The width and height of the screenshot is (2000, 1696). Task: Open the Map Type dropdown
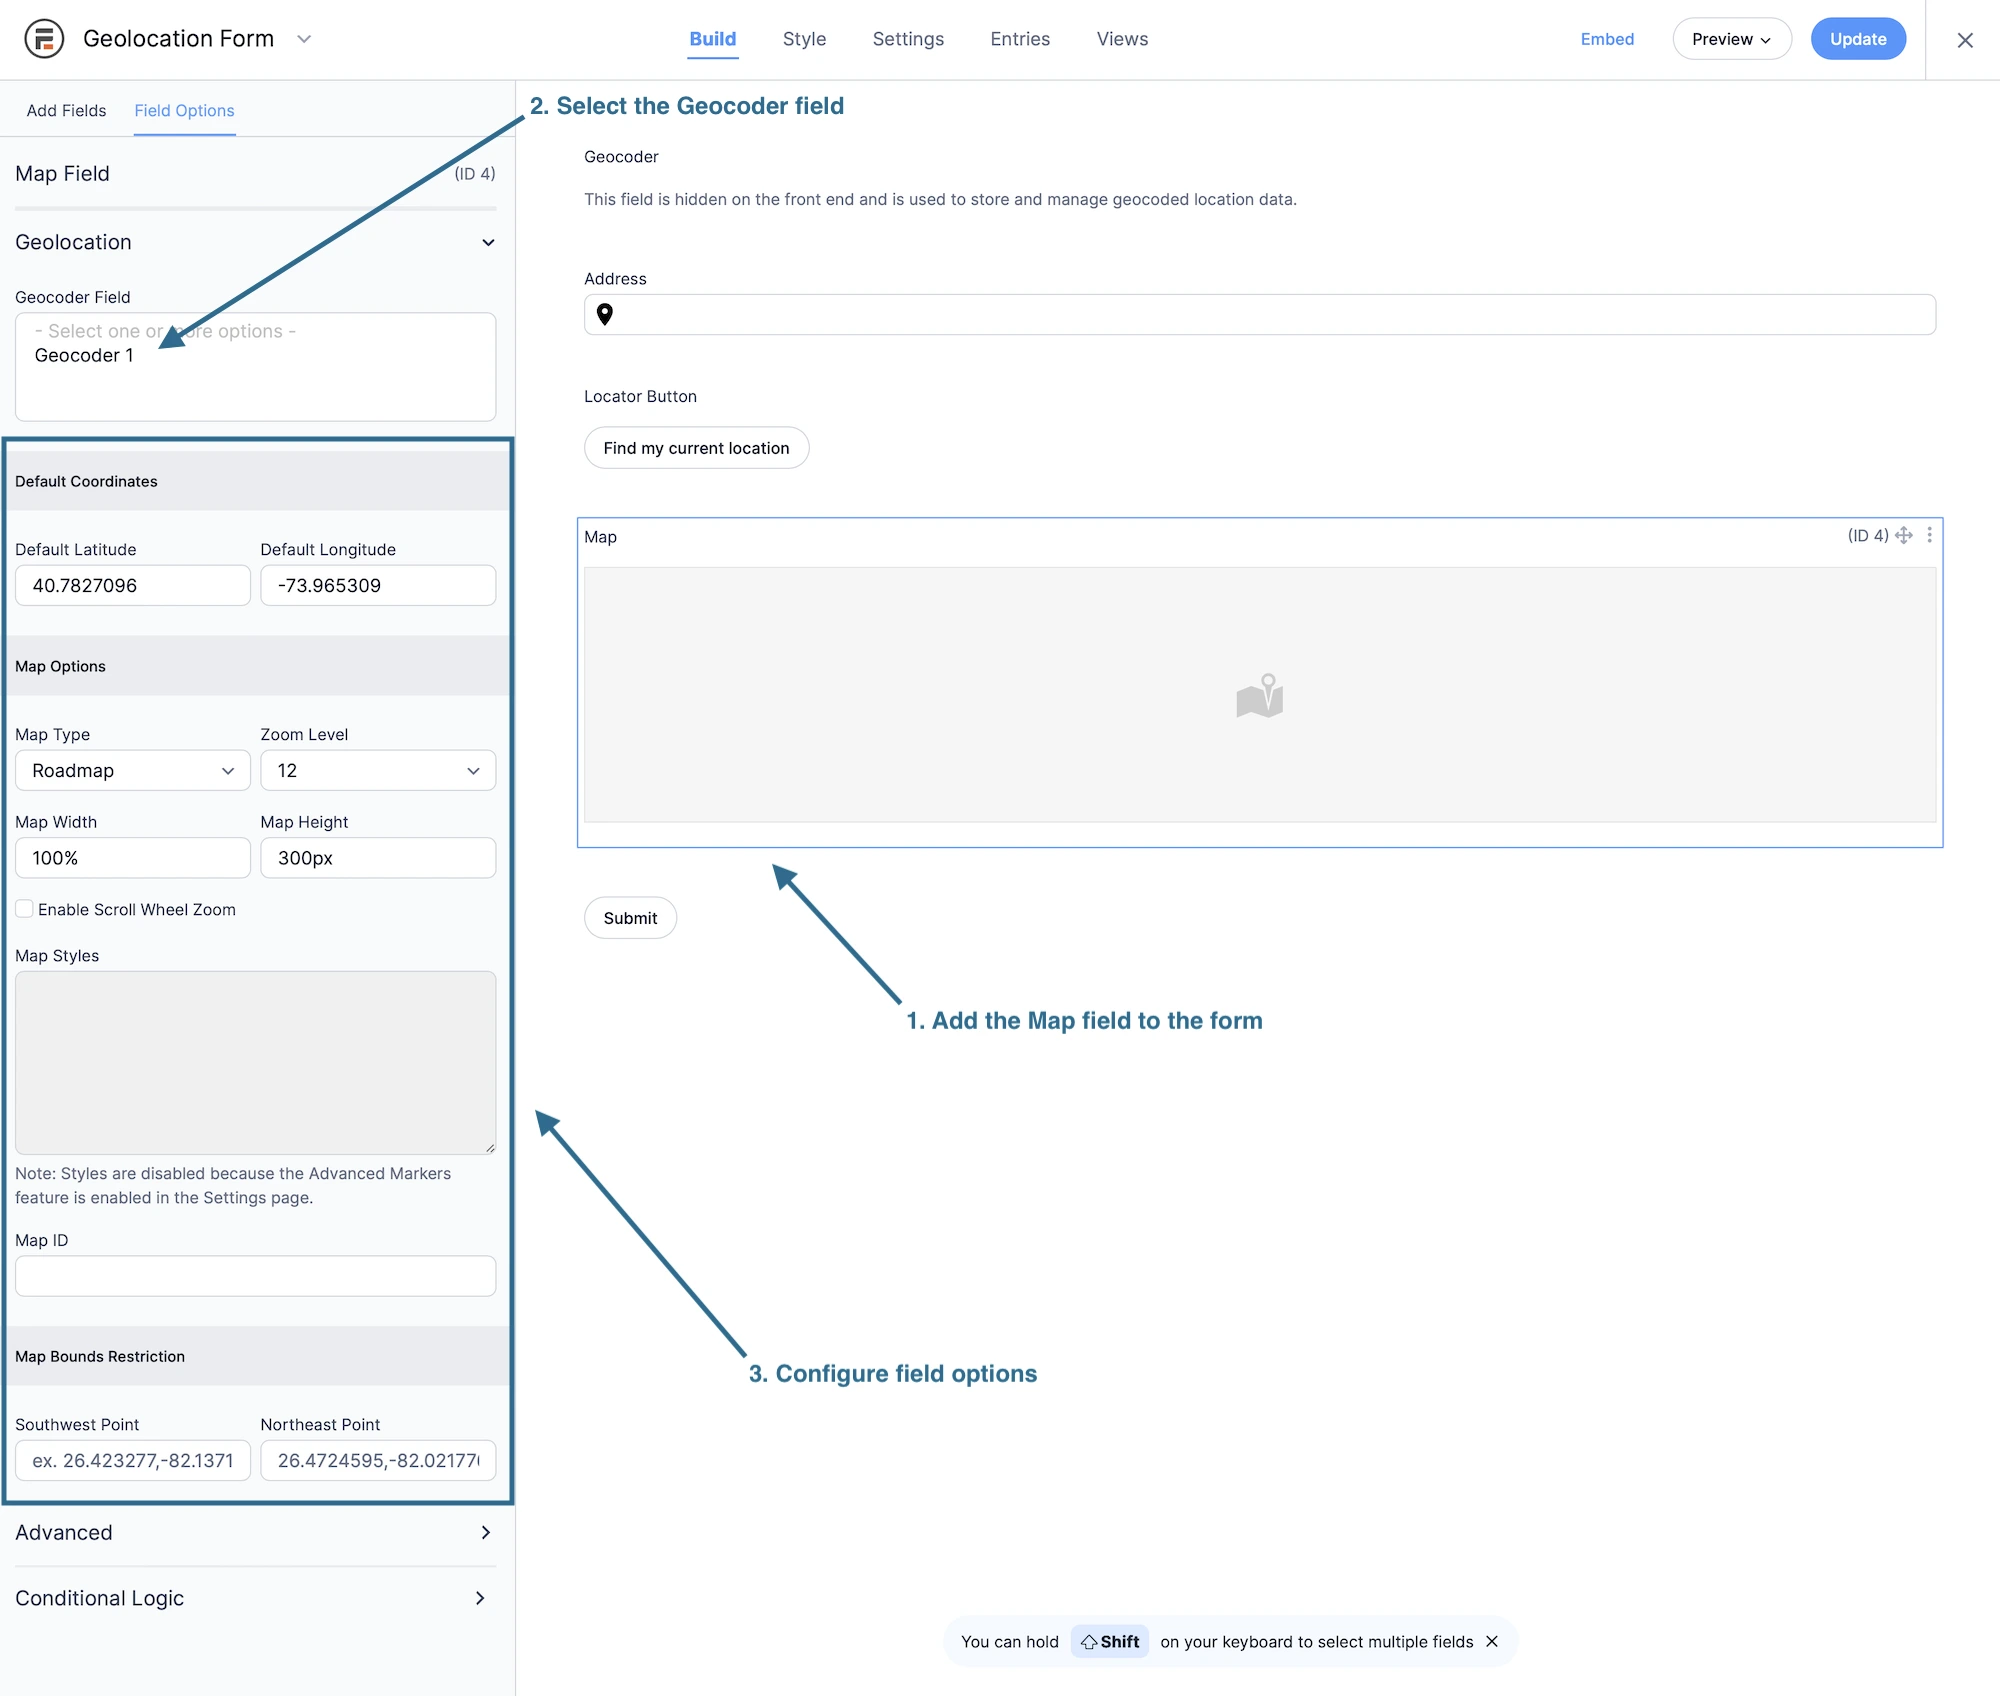[x=132, y=770]
